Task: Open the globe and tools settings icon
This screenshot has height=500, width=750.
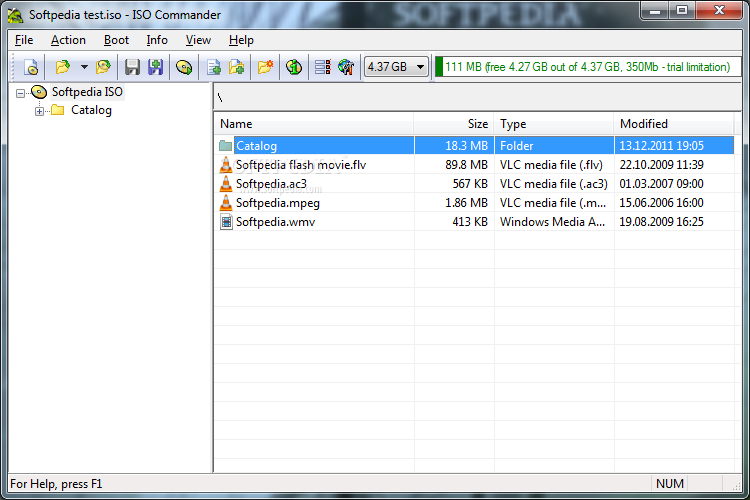Action: coord(346,67)
